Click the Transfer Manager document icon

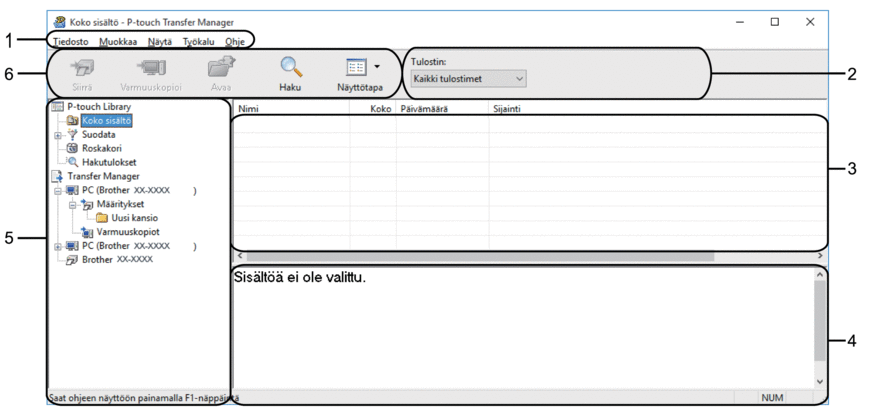pos(57,176)
